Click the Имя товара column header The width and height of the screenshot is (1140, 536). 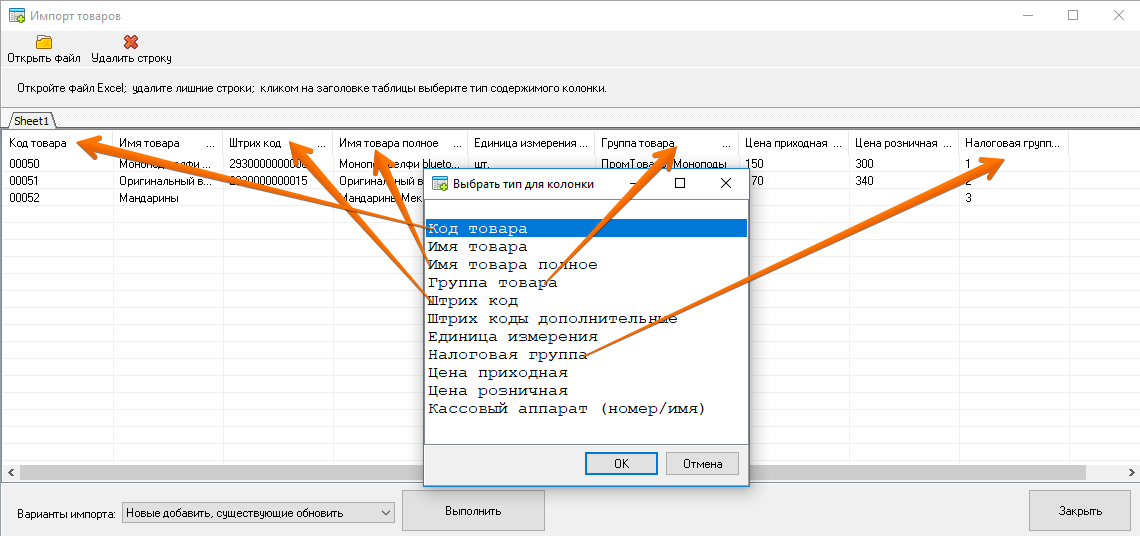pyautogui.click(x=168, y=143)
